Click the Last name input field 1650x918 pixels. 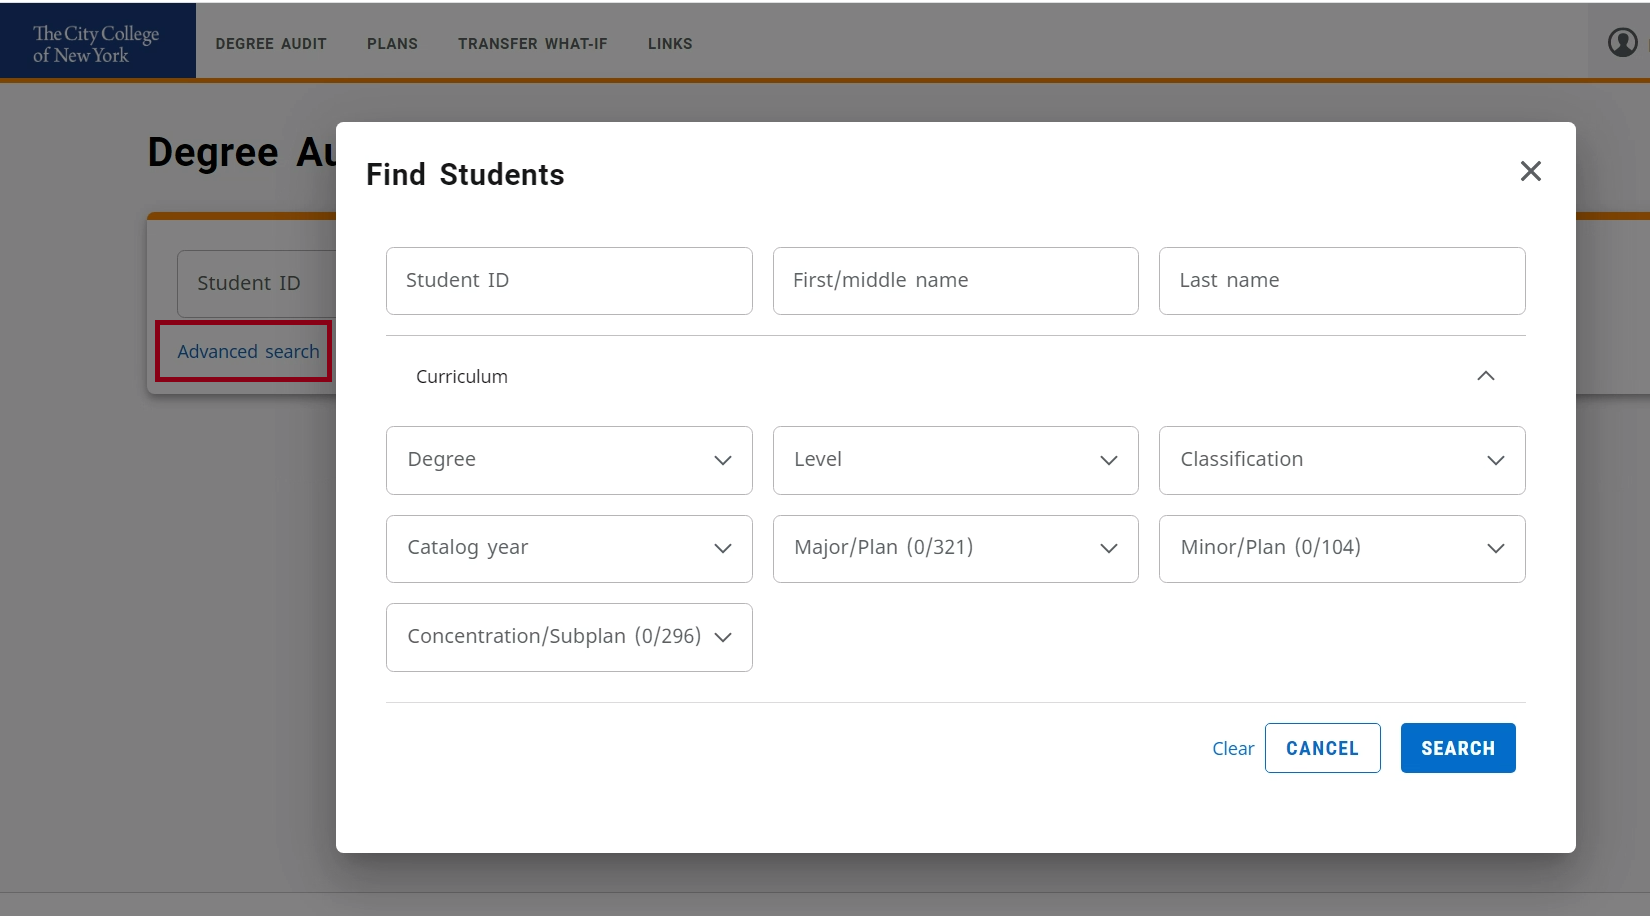click(1341, 281)
